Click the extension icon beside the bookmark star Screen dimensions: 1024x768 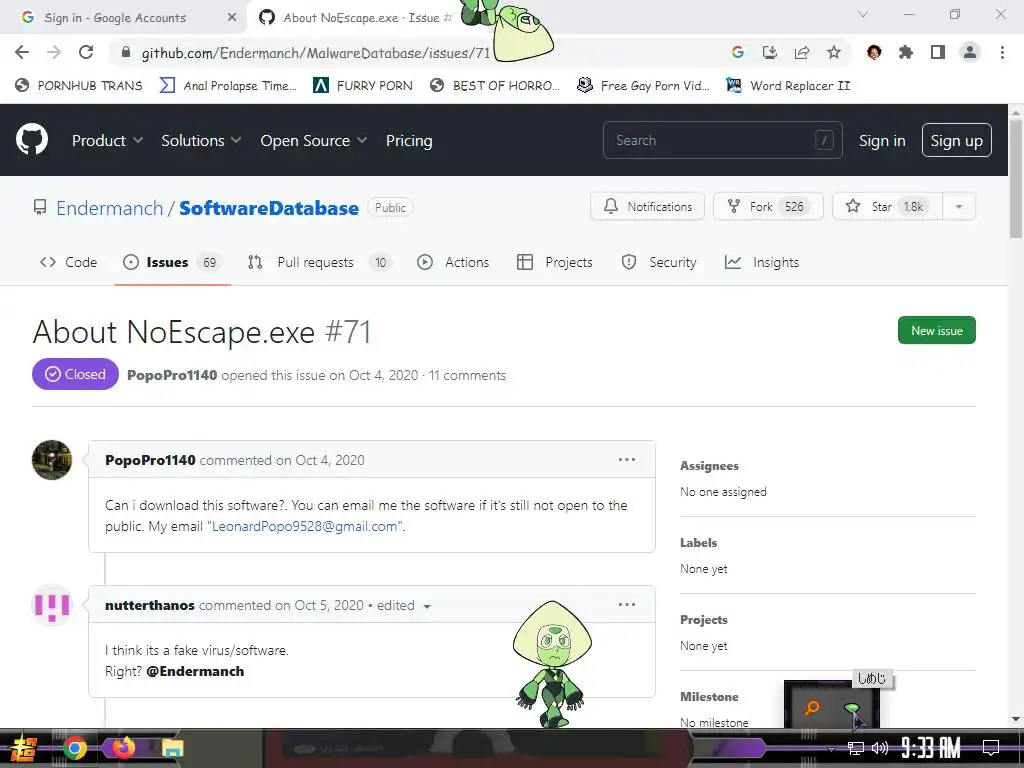(874, 52)
